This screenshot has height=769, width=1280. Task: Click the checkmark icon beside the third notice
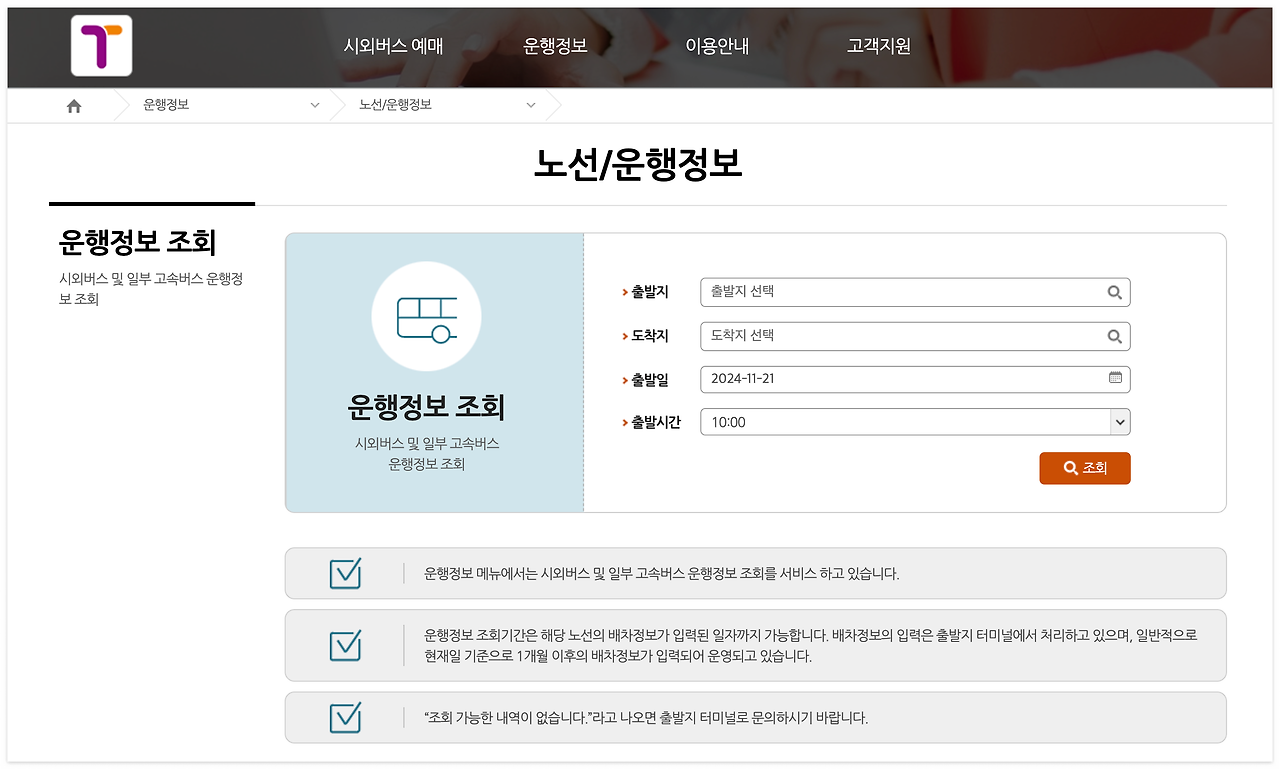(344, 717)
